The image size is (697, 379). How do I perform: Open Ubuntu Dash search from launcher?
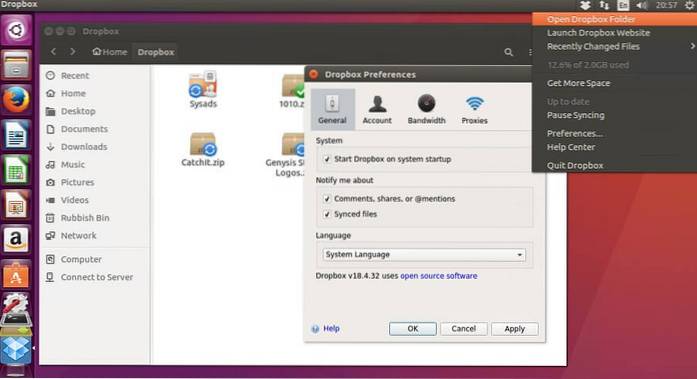click(x=16, y=30)
